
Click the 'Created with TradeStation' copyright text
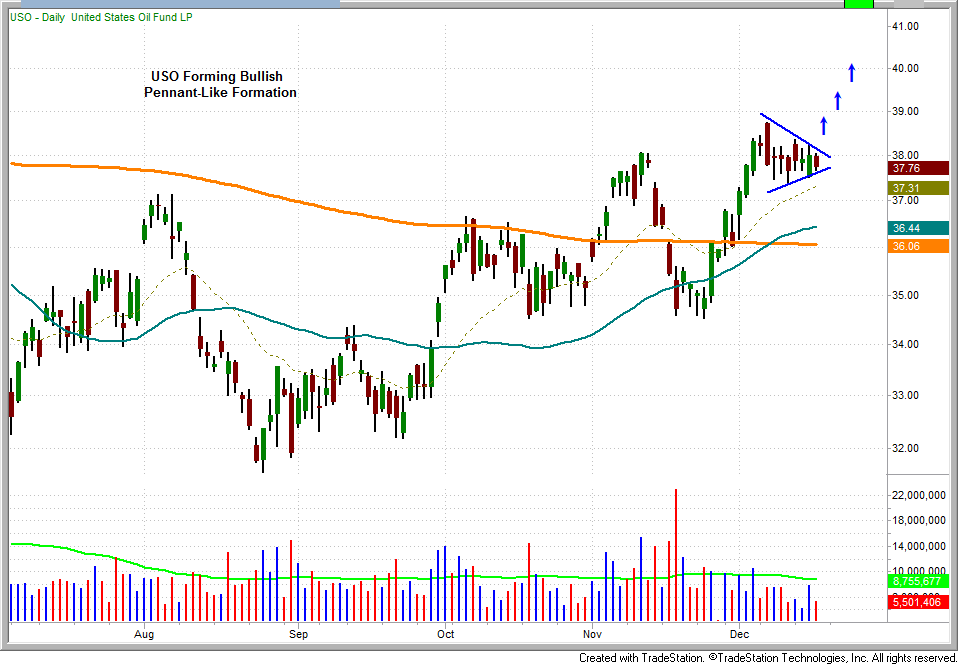[x=767, y=657]
